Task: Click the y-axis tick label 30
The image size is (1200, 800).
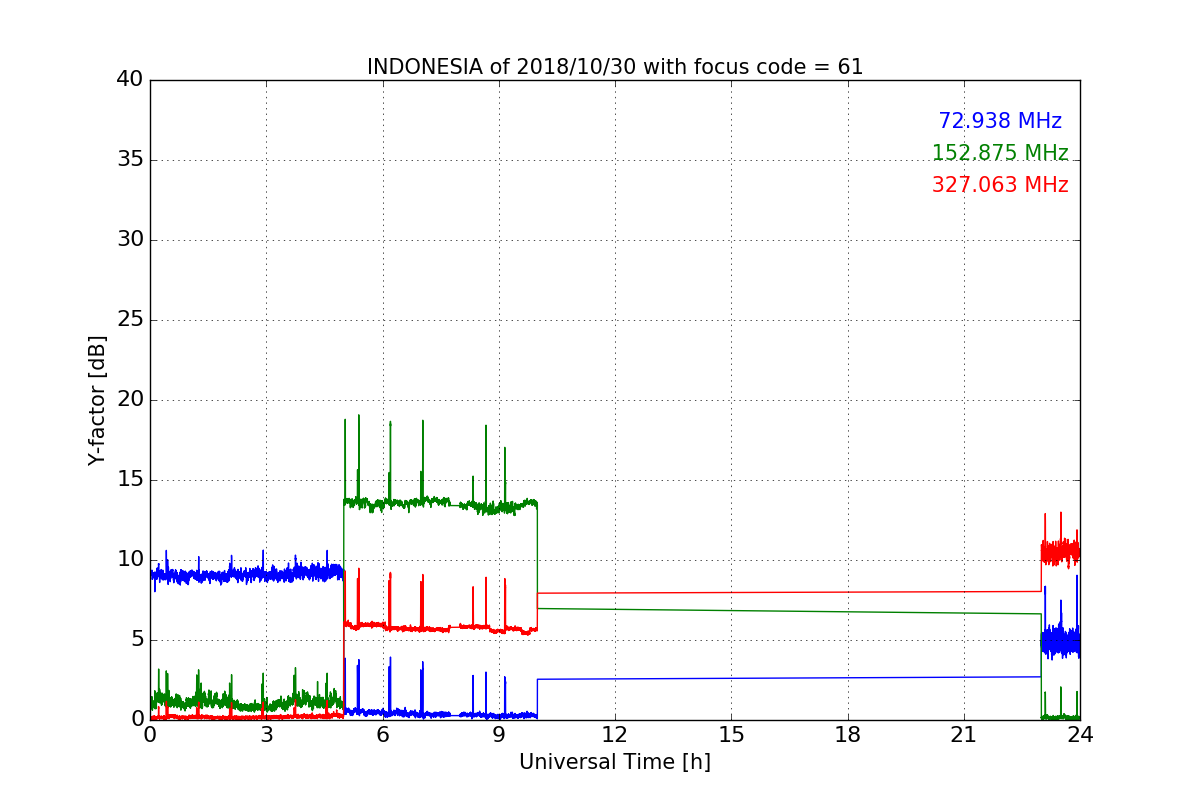Action: 129,240
